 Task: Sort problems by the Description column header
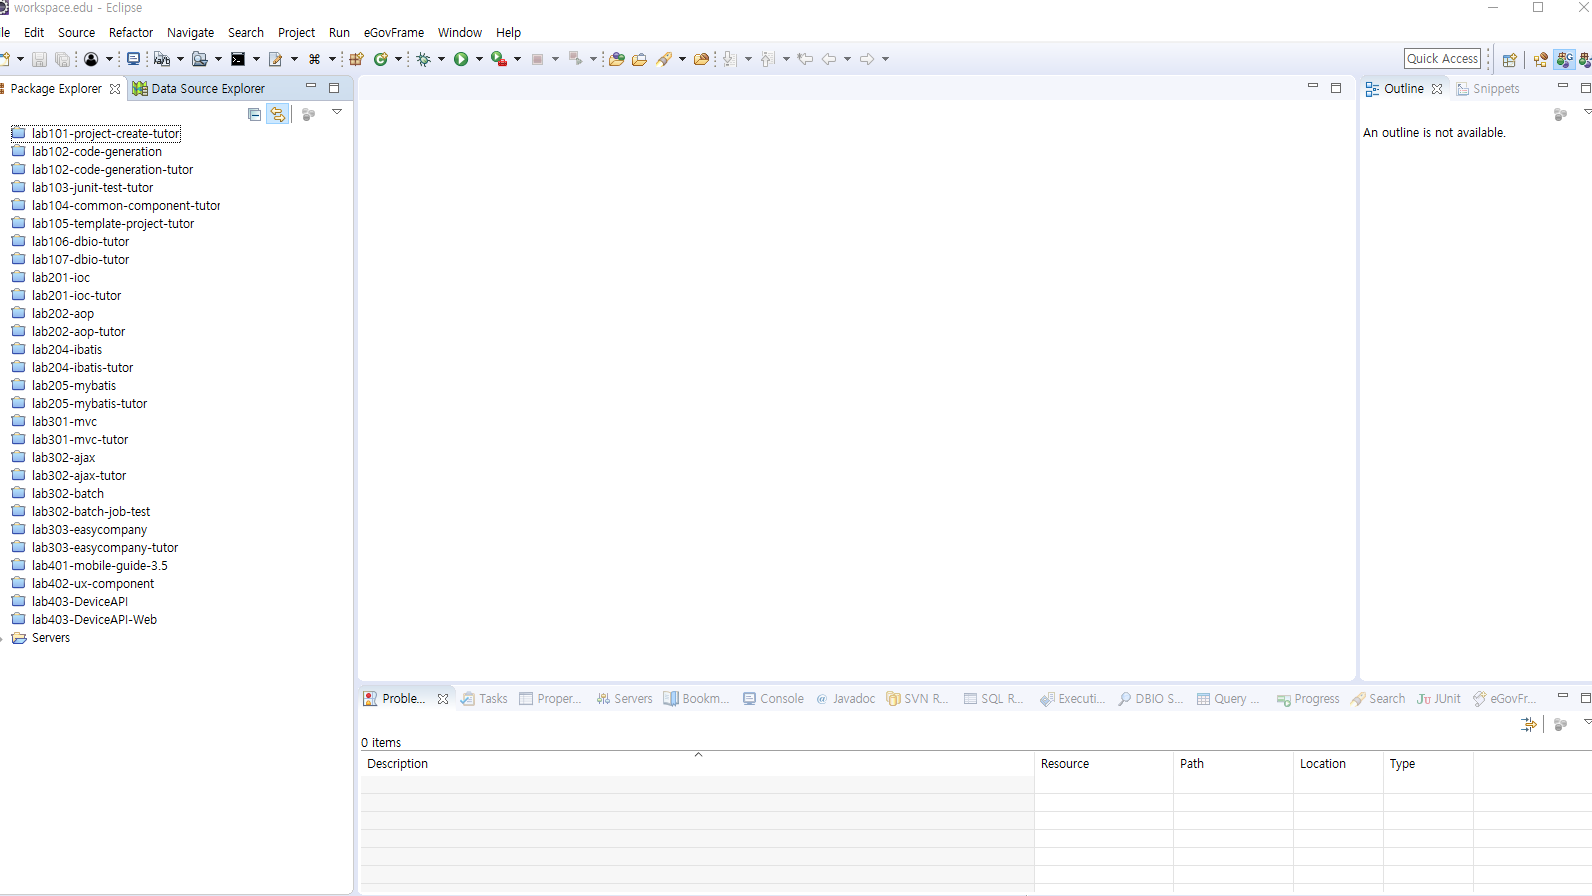[697, 764]
